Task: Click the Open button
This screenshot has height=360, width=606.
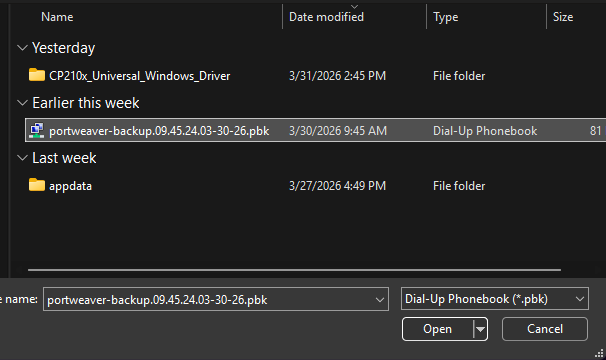Action: 437,329
